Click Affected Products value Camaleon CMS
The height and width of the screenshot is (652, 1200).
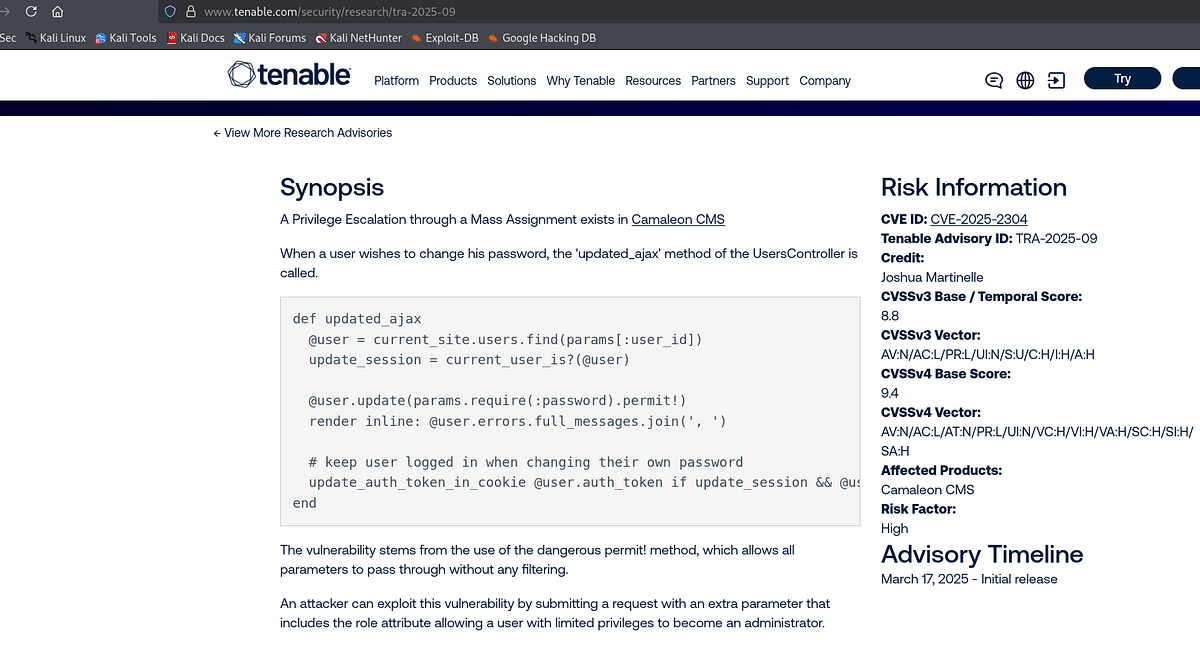(928, 490)
